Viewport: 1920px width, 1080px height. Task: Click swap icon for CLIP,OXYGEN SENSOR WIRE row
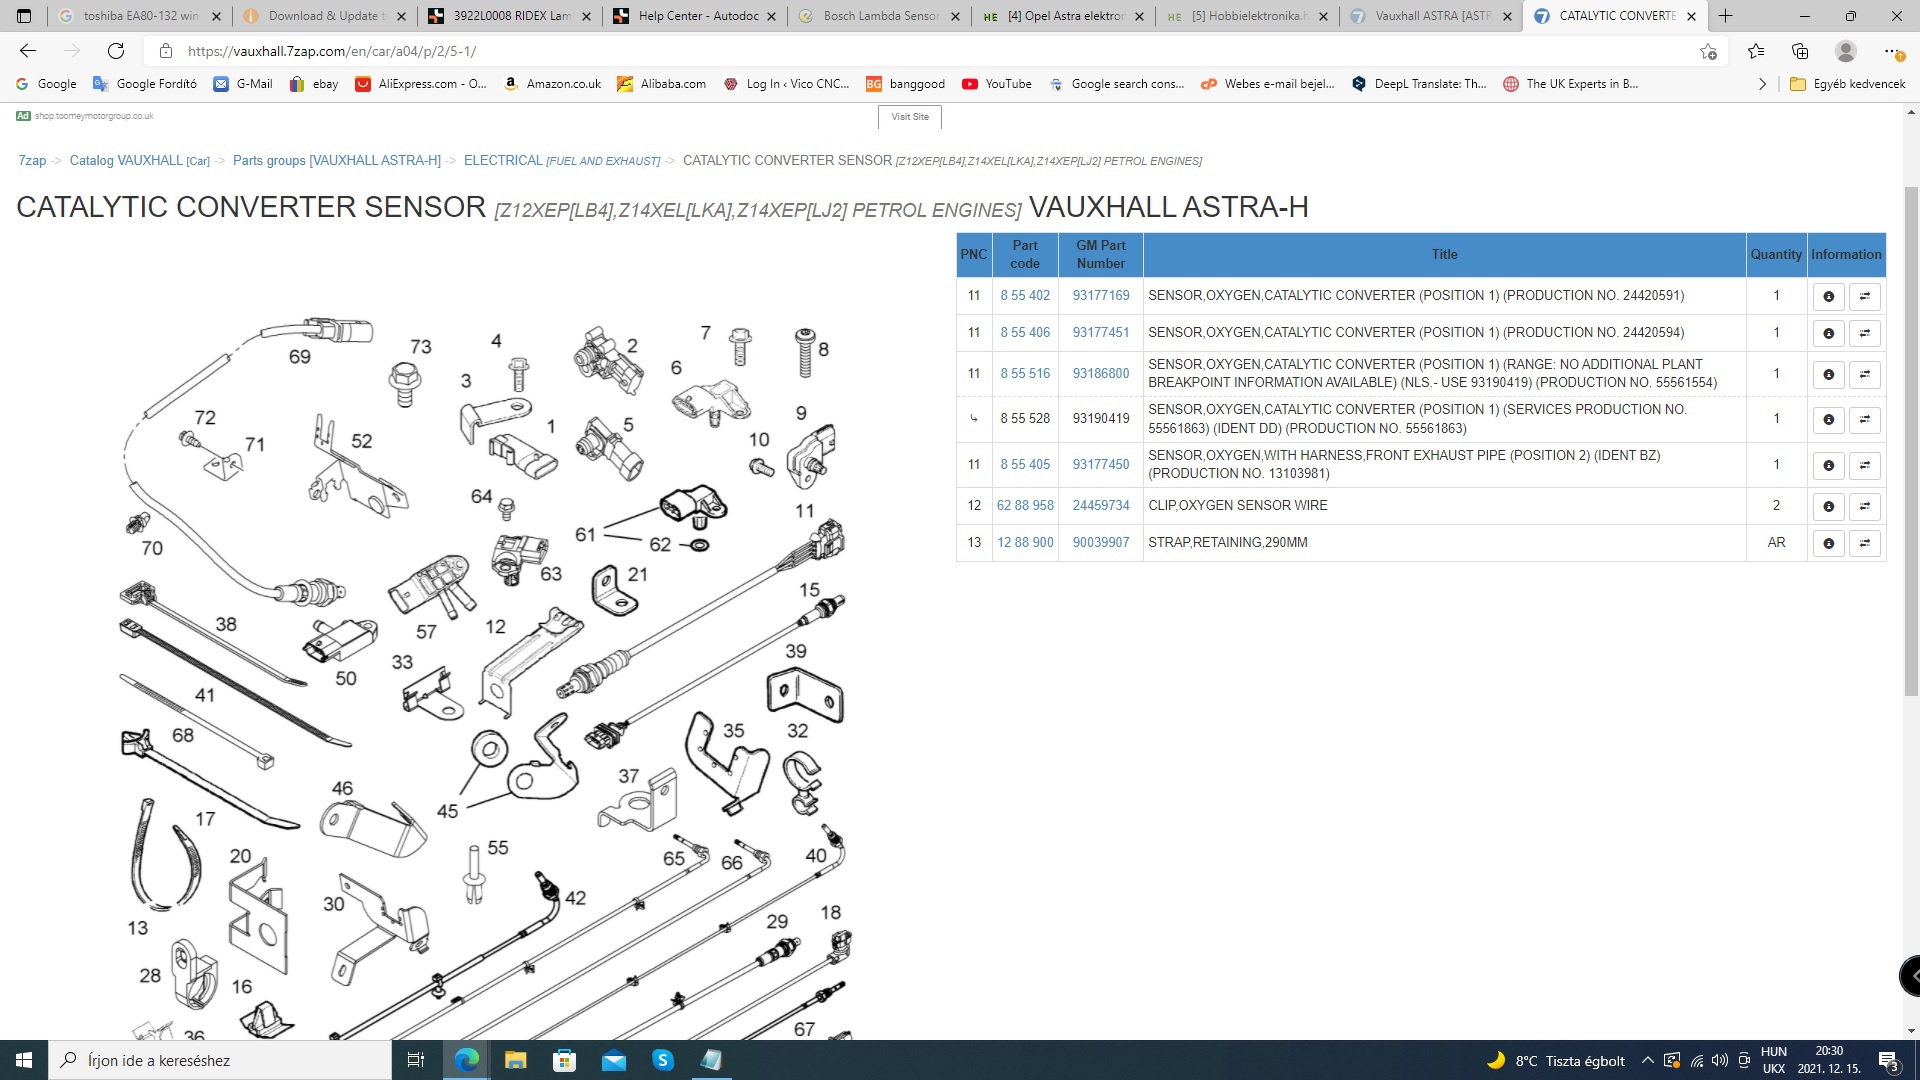[x=1864, y=506]
